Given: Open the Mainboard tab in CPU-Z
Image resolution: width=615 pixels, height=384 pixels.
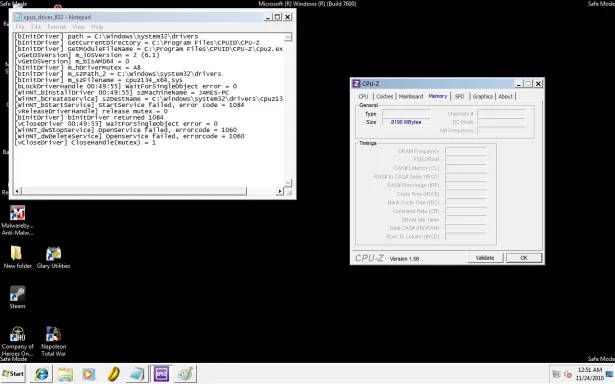Looking at the screenshot, I should [x=411, y=96].
